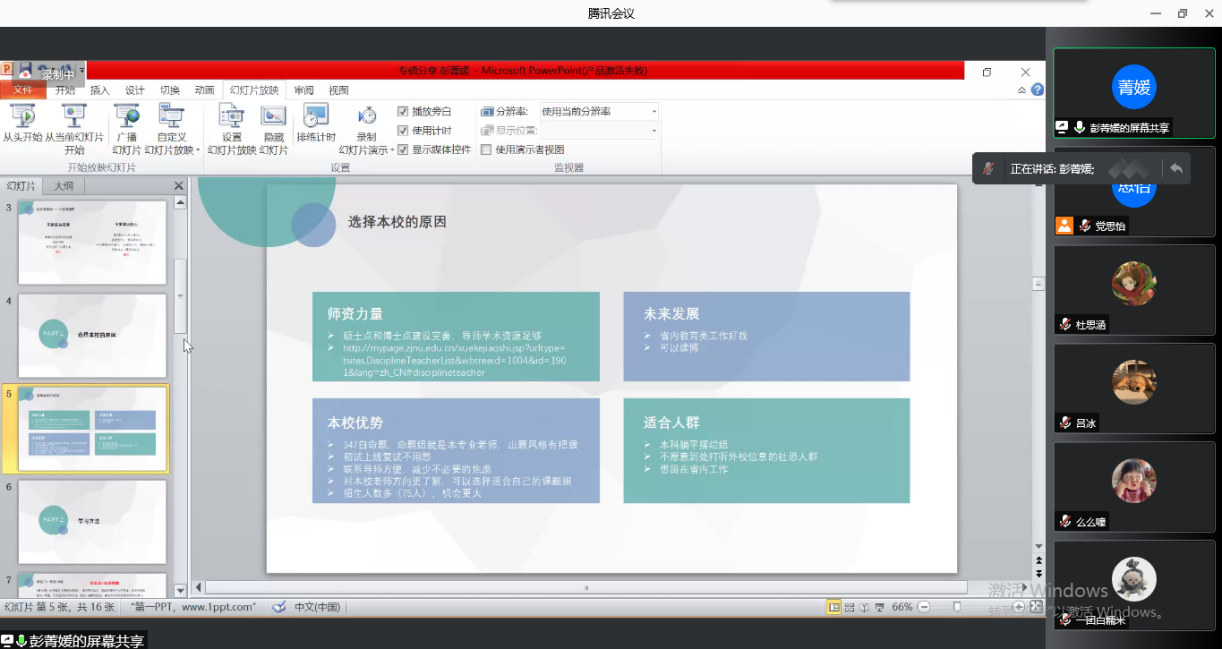This screenshot has height=649, width=1222.
Task: Switch to slide sorter view in status bar
Action: coord(849,607)
